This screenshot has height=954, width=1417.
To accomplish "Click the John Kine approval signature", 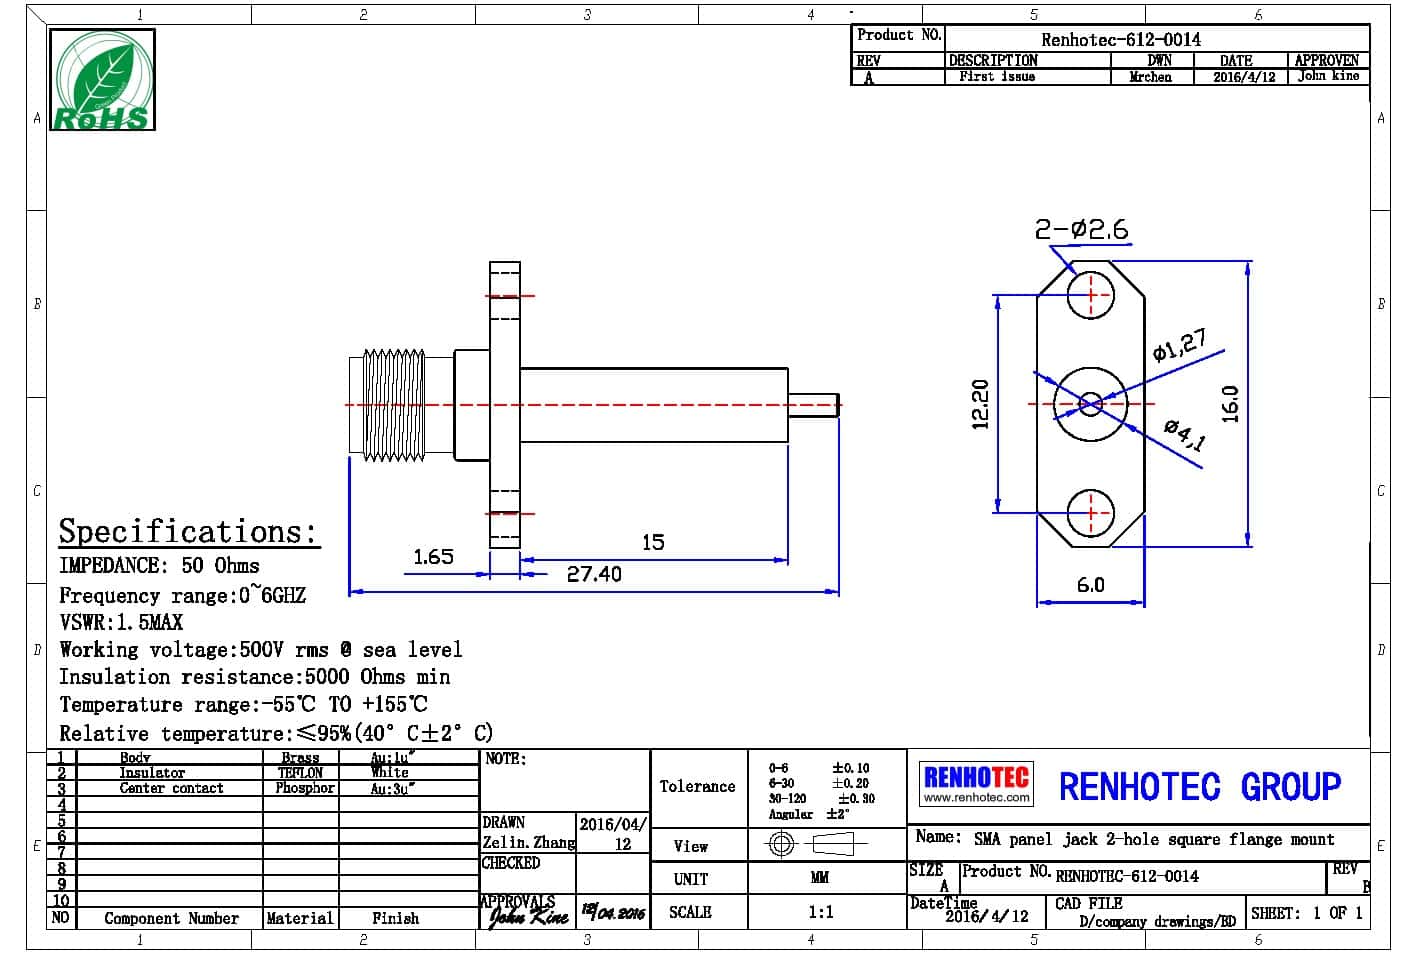I will [527, 914].
